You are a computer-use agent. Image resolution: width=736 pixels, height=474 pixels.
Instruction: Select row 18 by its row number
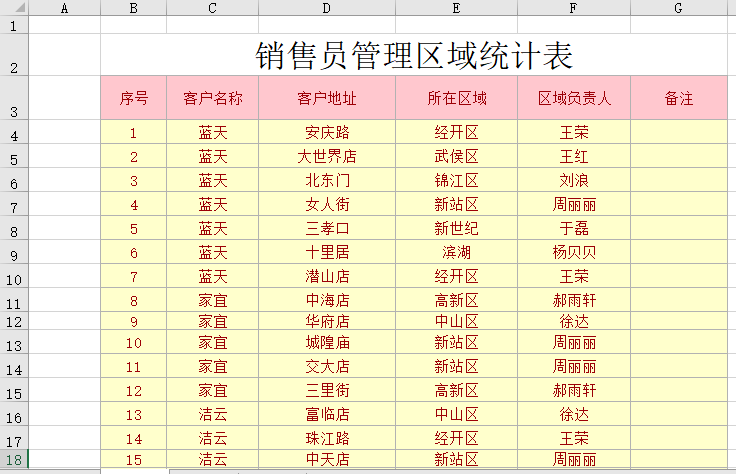click(x=14, y=459)
